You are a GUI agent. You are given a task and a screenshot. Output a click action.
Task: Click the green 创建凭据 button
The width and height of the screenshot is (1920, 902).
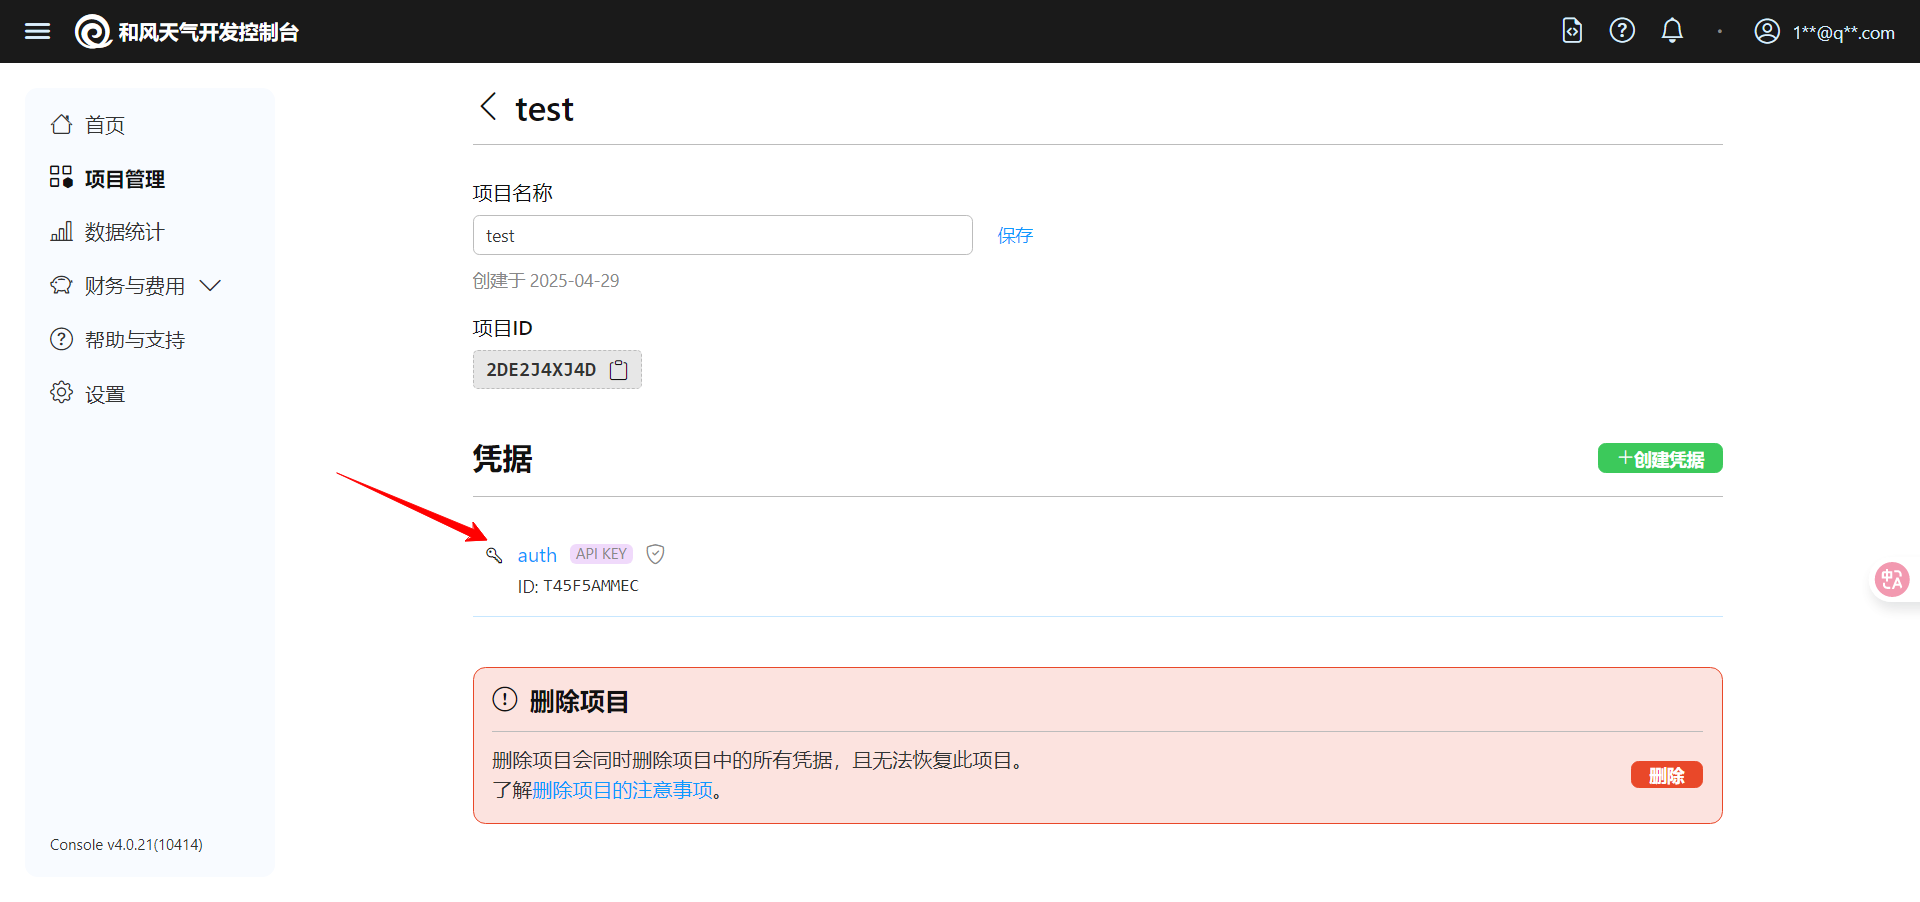[x=1659, y=459]
